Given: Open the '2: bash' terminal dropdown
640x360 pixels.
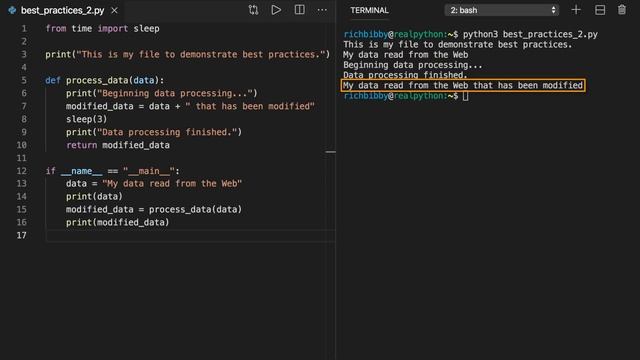Looking at the screenshot, I should (x=502, y=10).
